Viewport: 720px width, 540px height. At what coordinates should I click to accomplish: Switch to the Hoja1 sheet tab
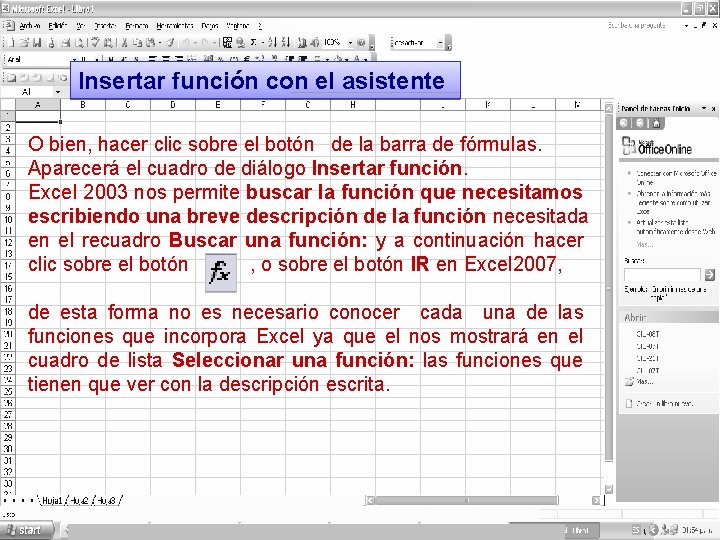pyautogui.click(x=52, y=501)
